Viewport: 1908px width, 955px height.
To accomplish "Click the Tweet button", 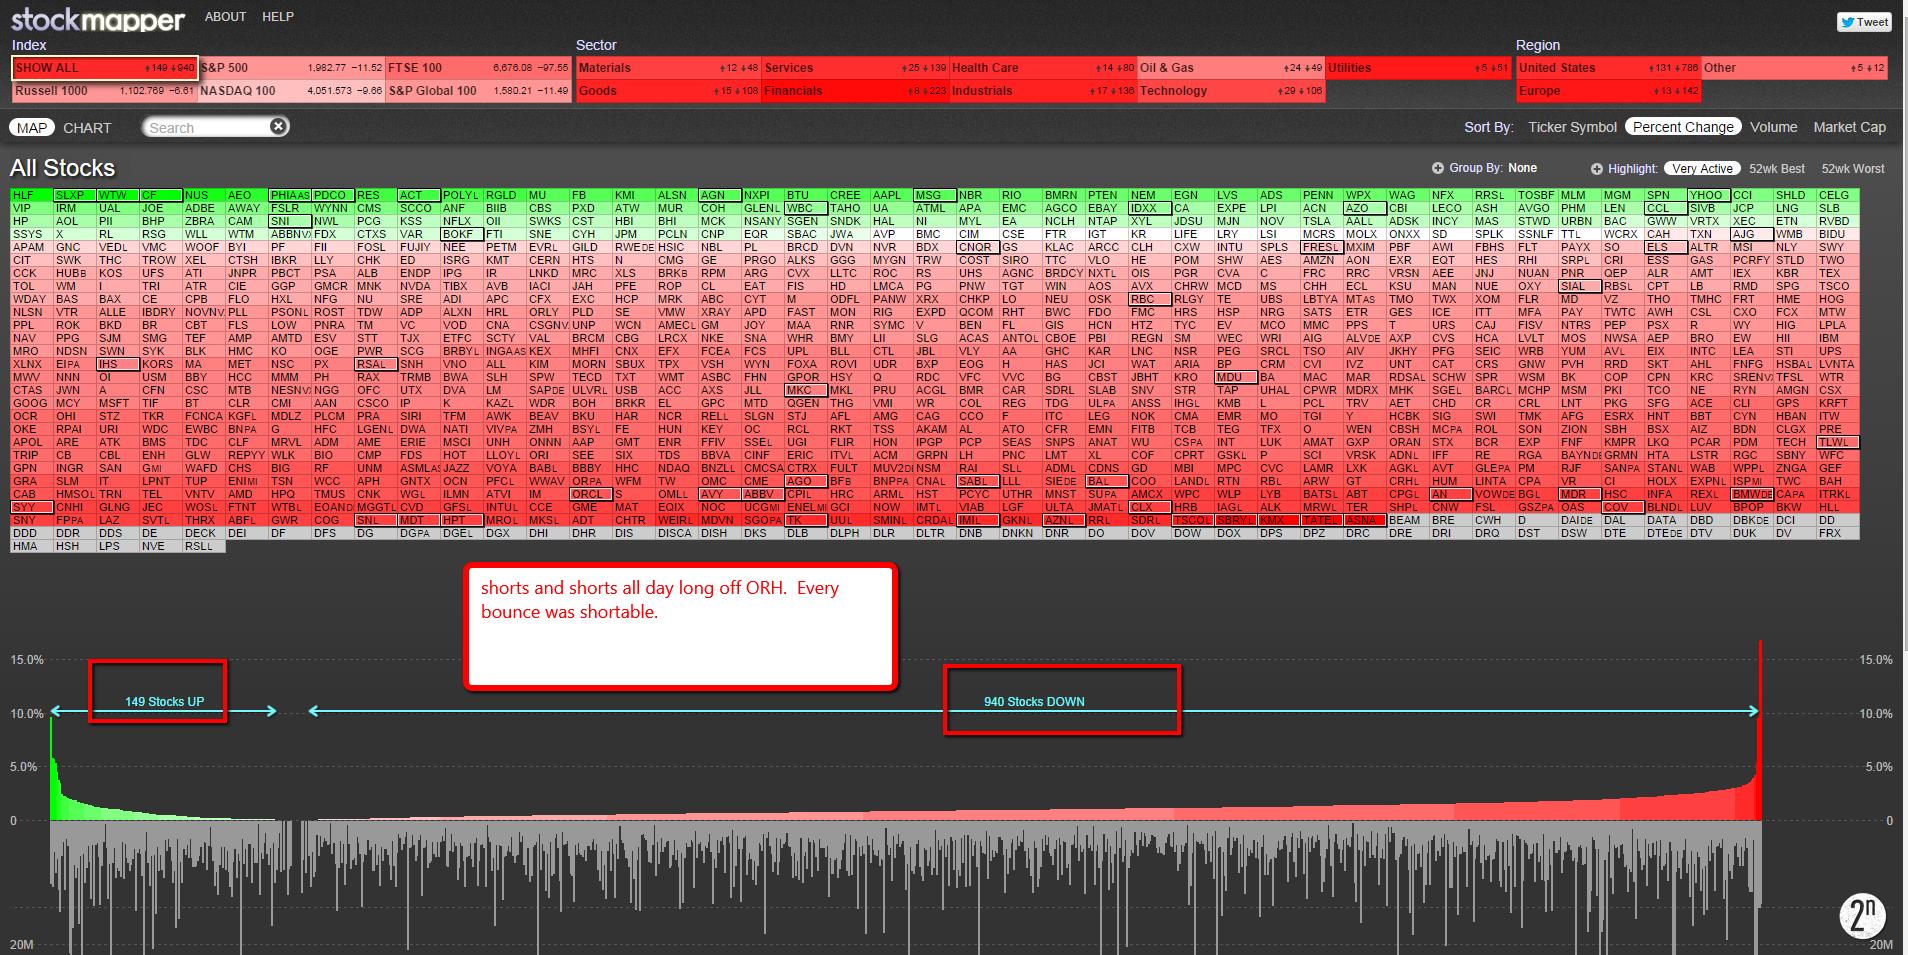I will [x=1864, y=22].
